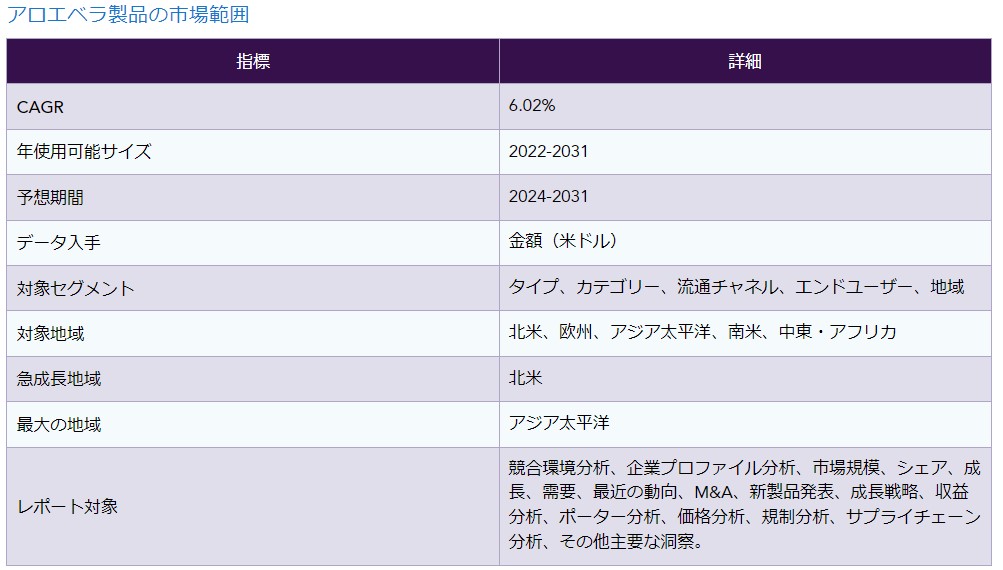Screen dimensions: 1003x570
Task: Click the segment list starting タイプ、カテゴリー
Action: pyautogui.click(x=736, y=287)
